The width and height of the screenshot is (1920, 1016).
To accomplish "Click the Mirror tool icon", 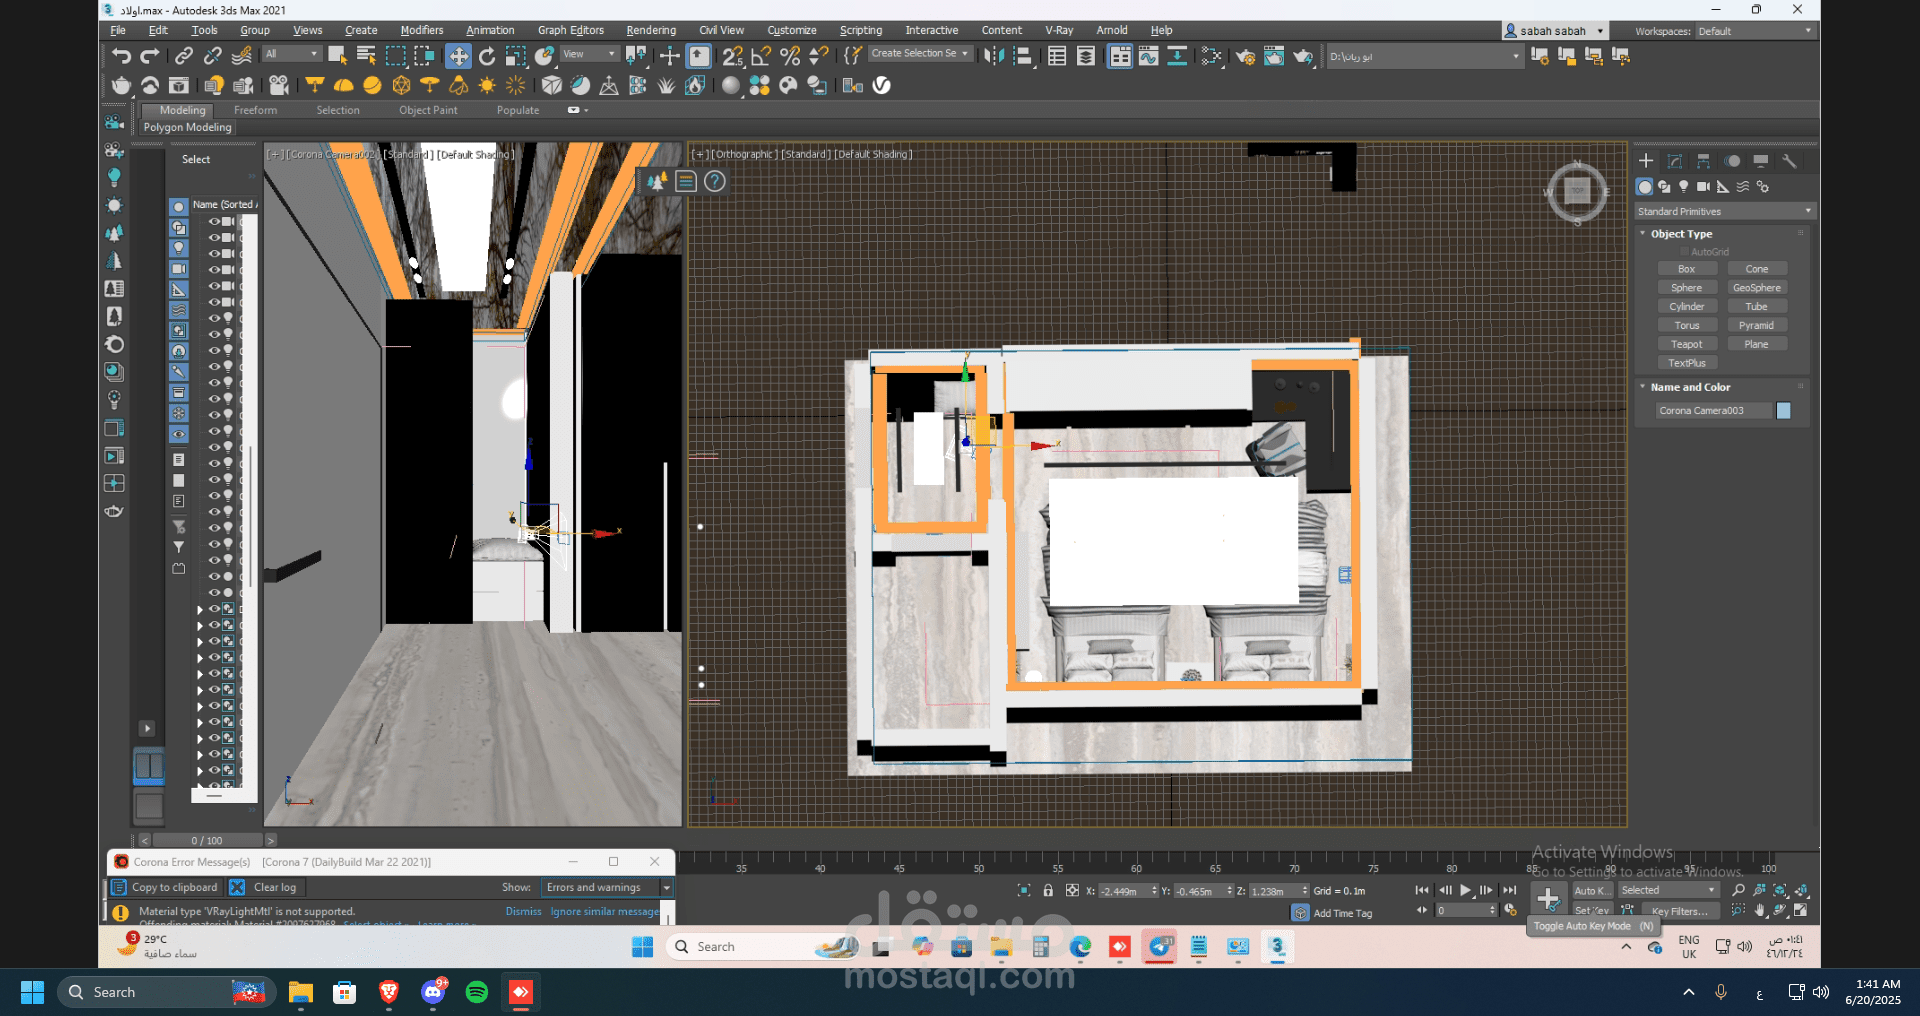I will click(x=993, y=56).
